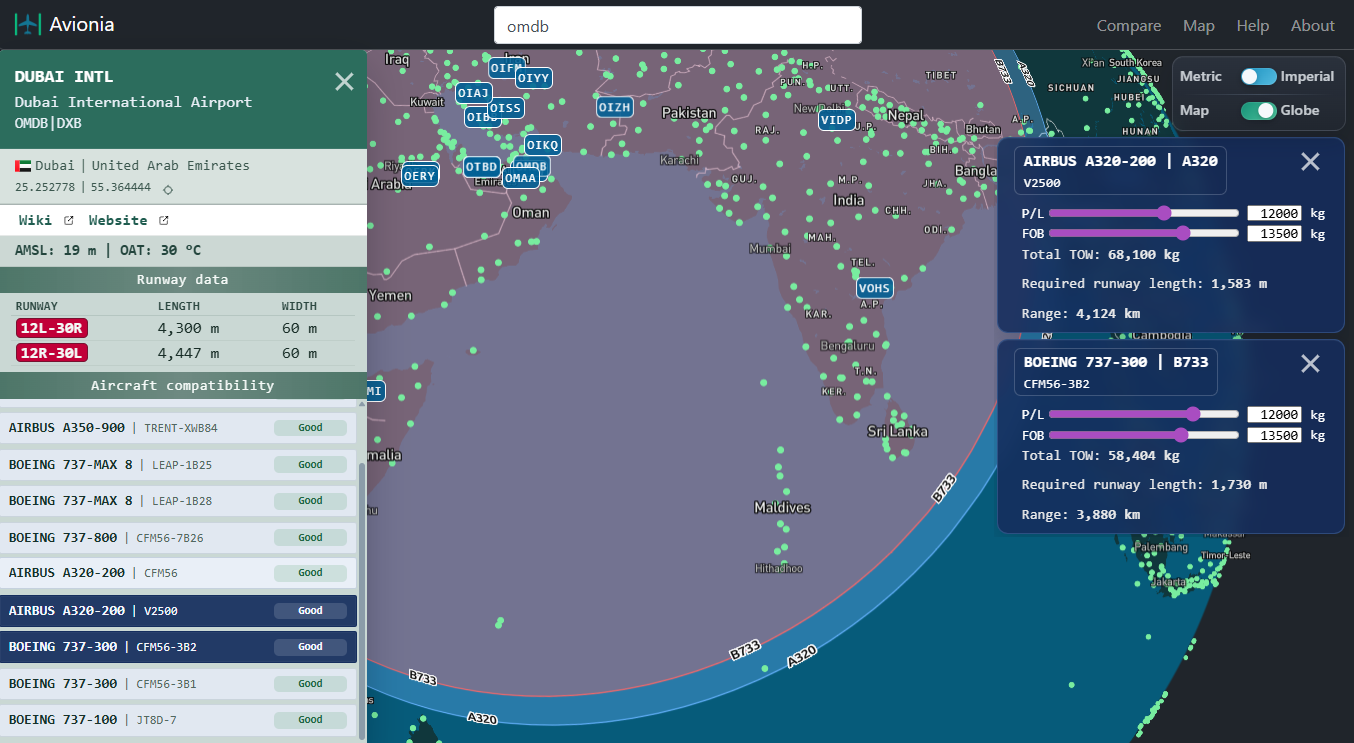Image resolution: width=1354 pixels, height=743 pixels.
Task: Click the Boeing 737-300 card title
Action: click(1116, 362)
